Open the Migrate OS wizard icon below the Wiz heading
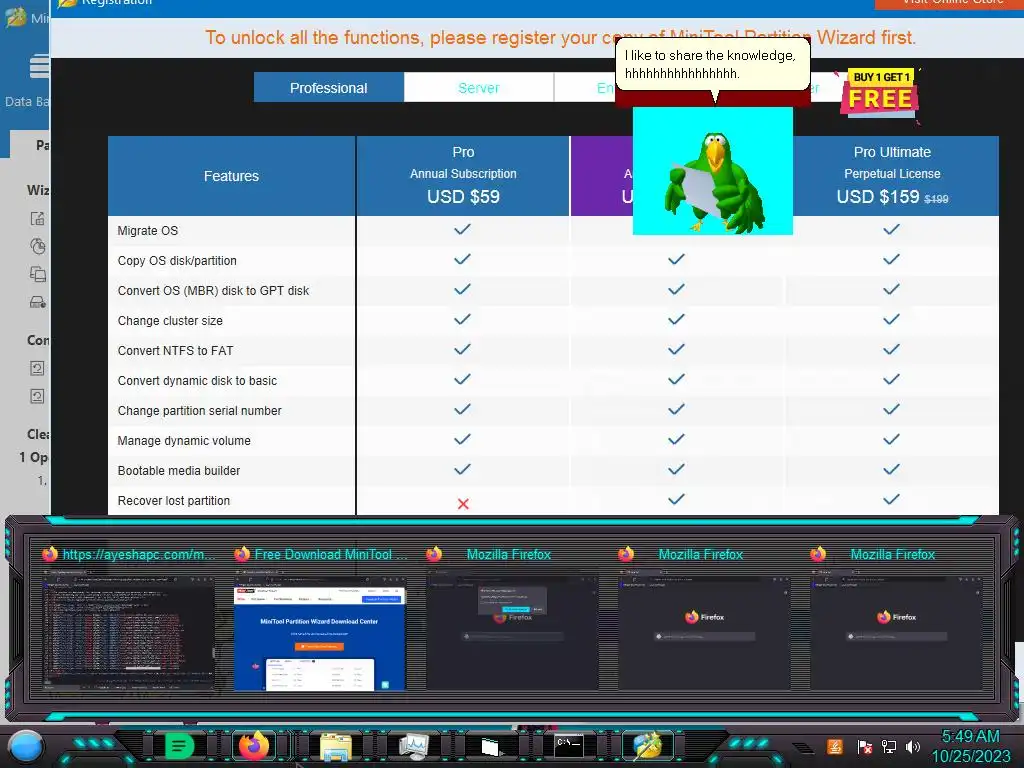This screenshot has width=1024, height=768. pyautogui.click(x=38, y=219)
